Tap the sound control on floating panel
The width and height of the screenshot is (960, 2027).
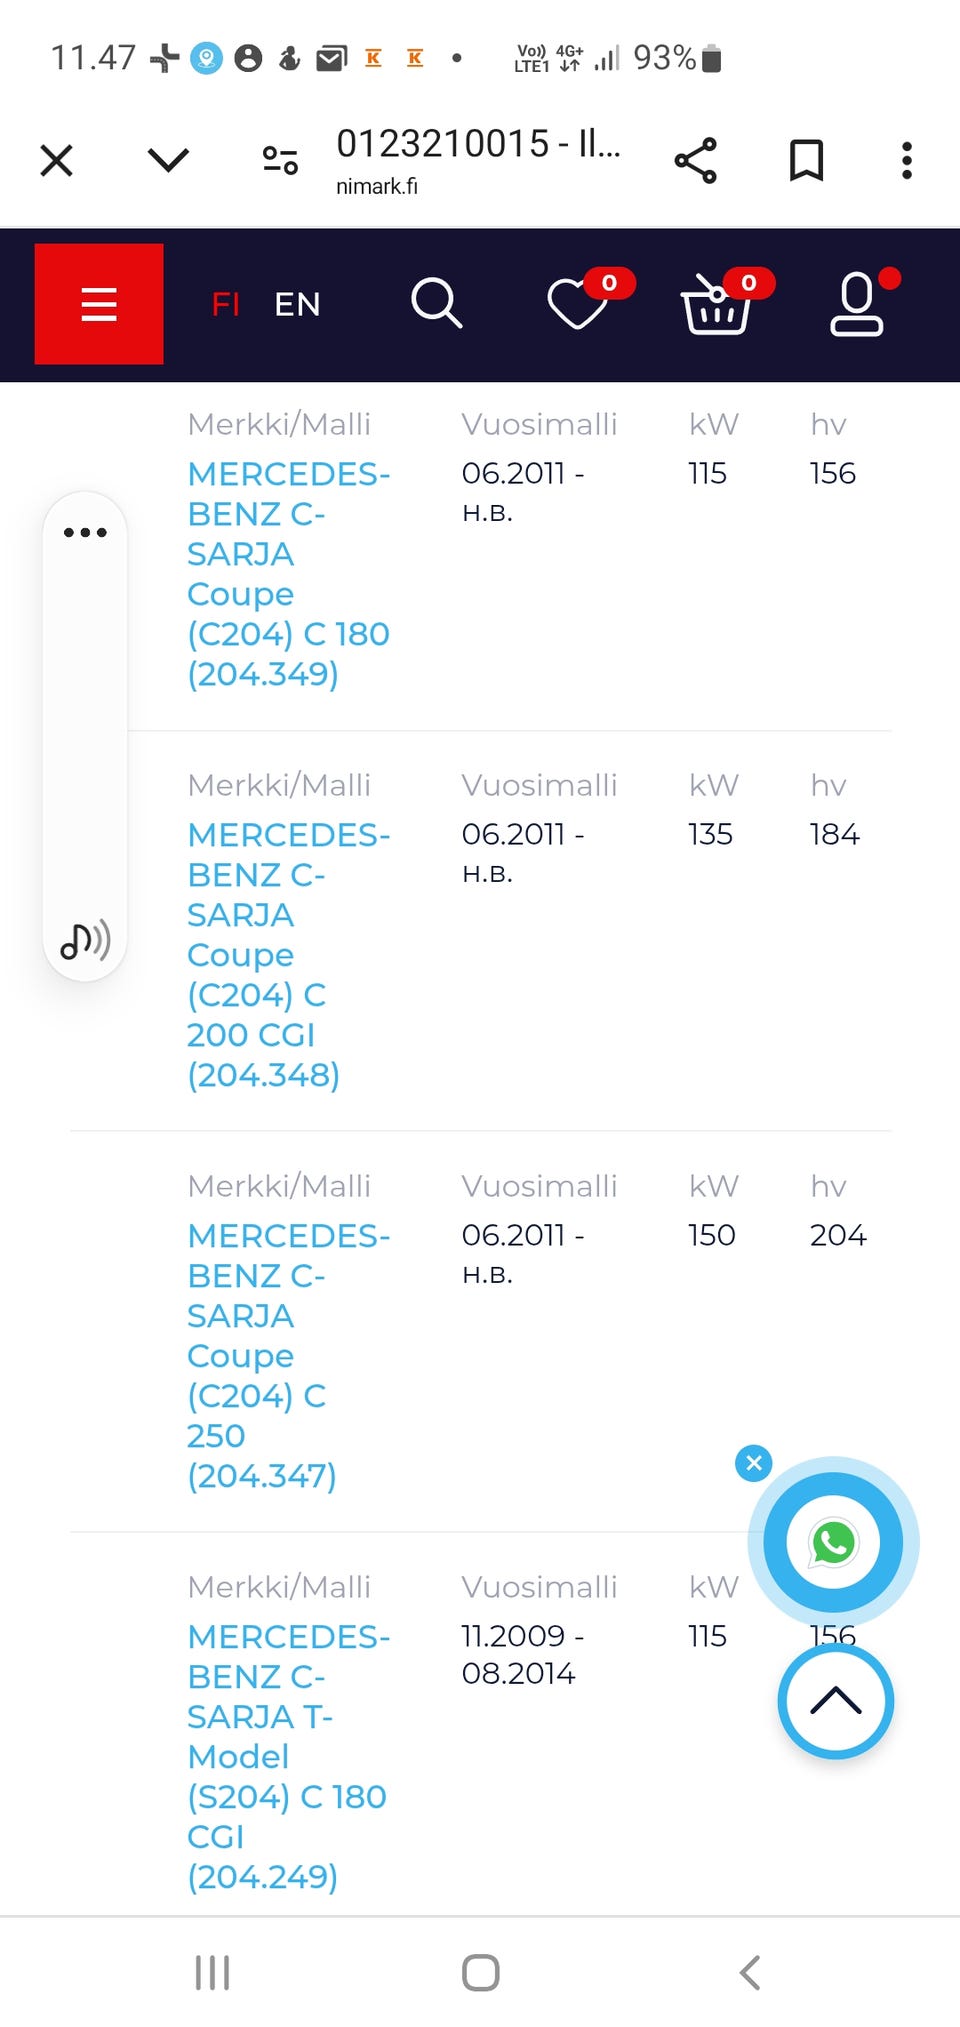click(85, 940)
